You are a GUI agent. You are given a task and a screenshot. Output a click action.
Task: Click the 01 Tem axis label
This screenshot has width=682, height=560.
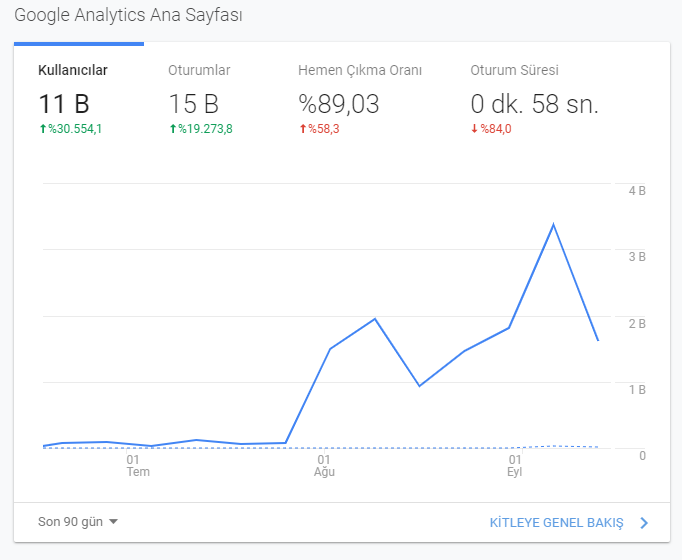(138, 466)
